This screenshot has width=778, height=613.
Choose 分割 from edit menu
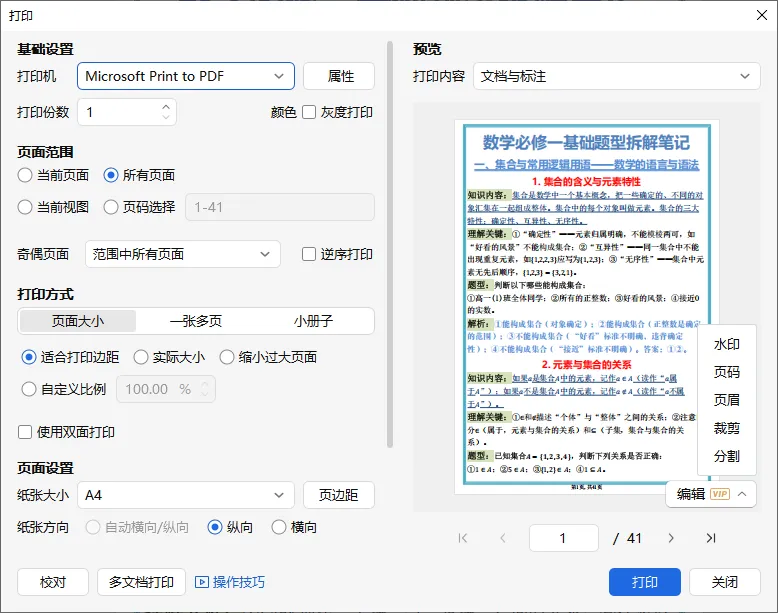[726, 456]
